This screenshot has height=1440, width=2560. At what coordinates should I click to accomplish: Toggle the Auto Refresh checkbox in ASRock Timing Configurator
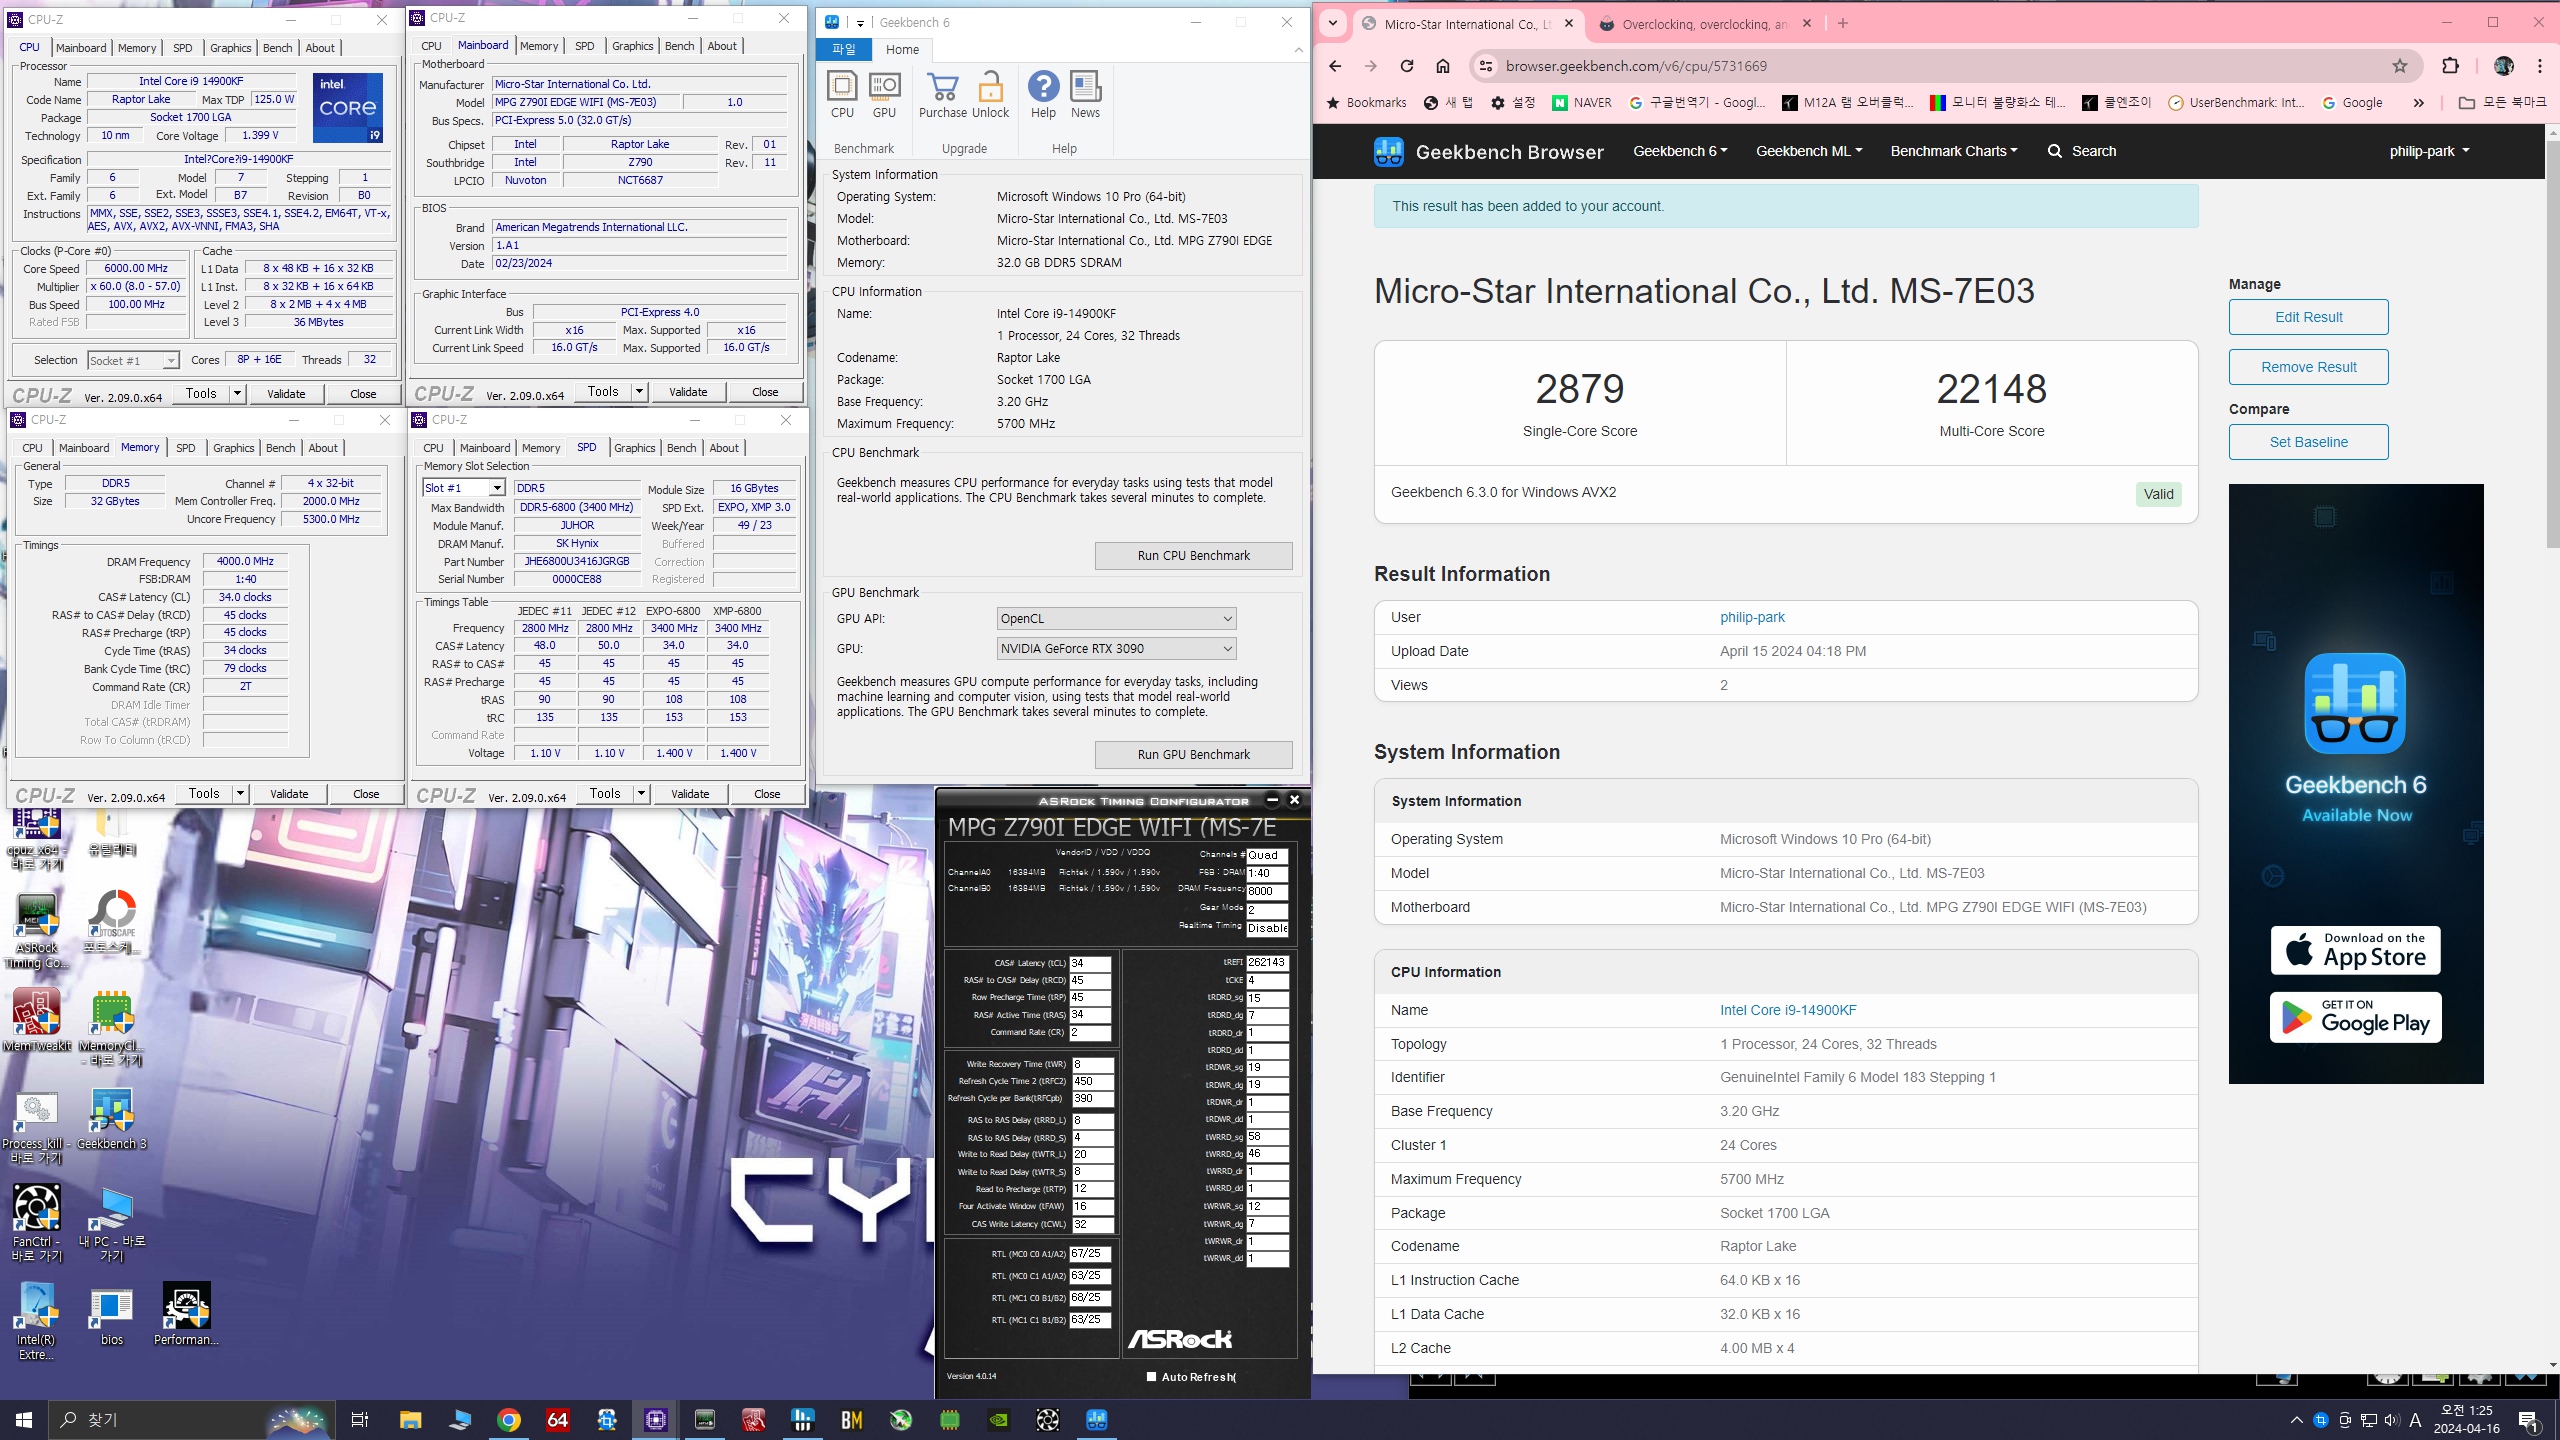[1151, 1377]
